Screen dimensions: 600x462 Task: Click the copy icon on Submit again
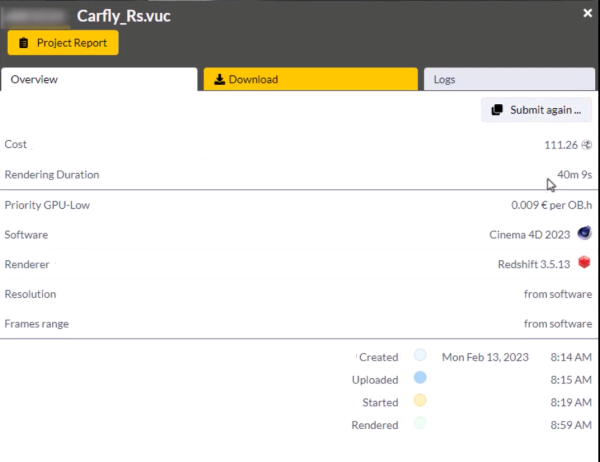click(x=497, y=110)
